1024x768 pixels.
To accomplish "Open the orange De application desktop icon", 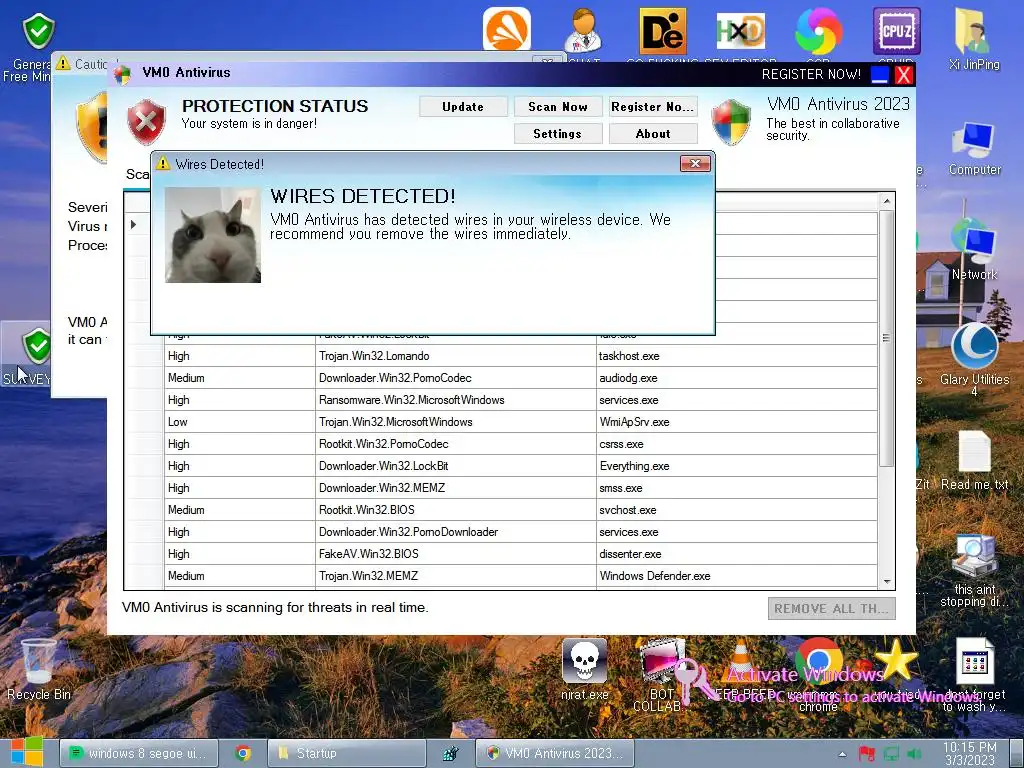I will 663,31.
